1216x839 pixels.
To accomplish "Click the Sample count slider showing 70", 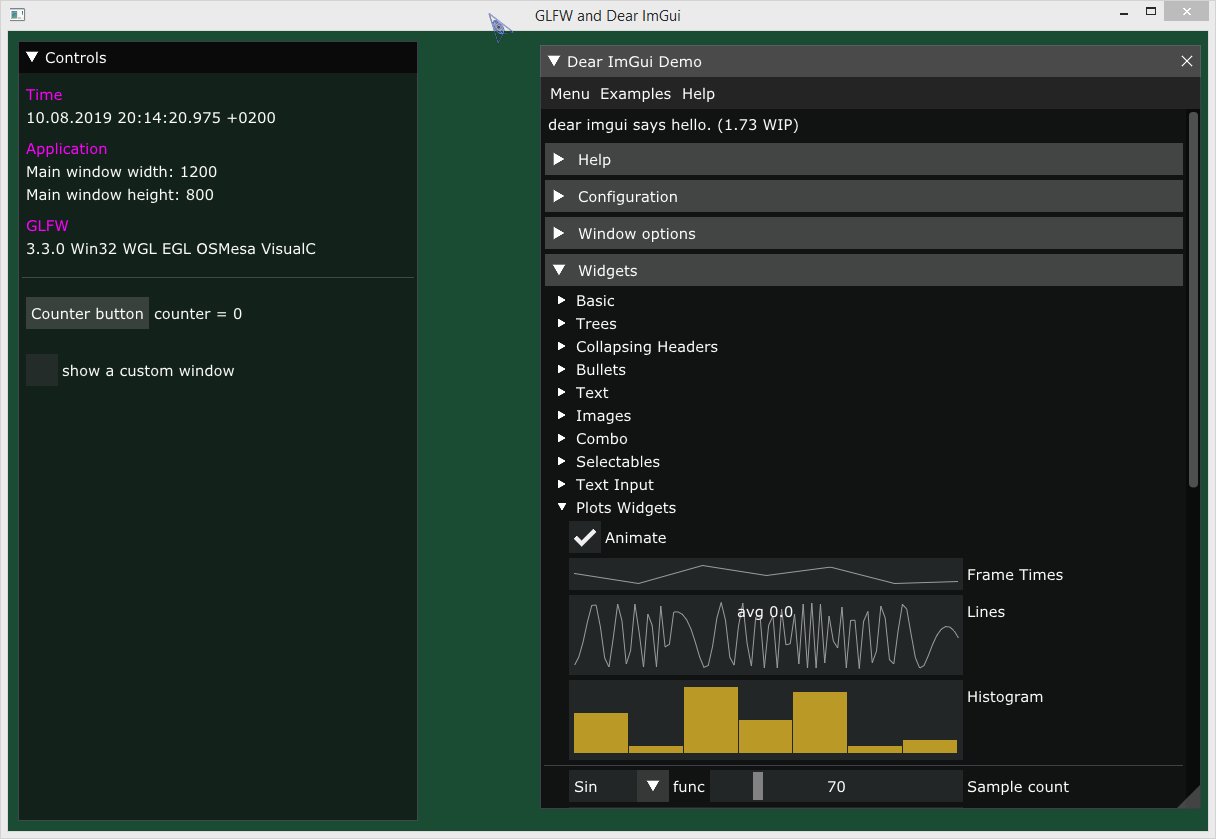I will [836, 786].
